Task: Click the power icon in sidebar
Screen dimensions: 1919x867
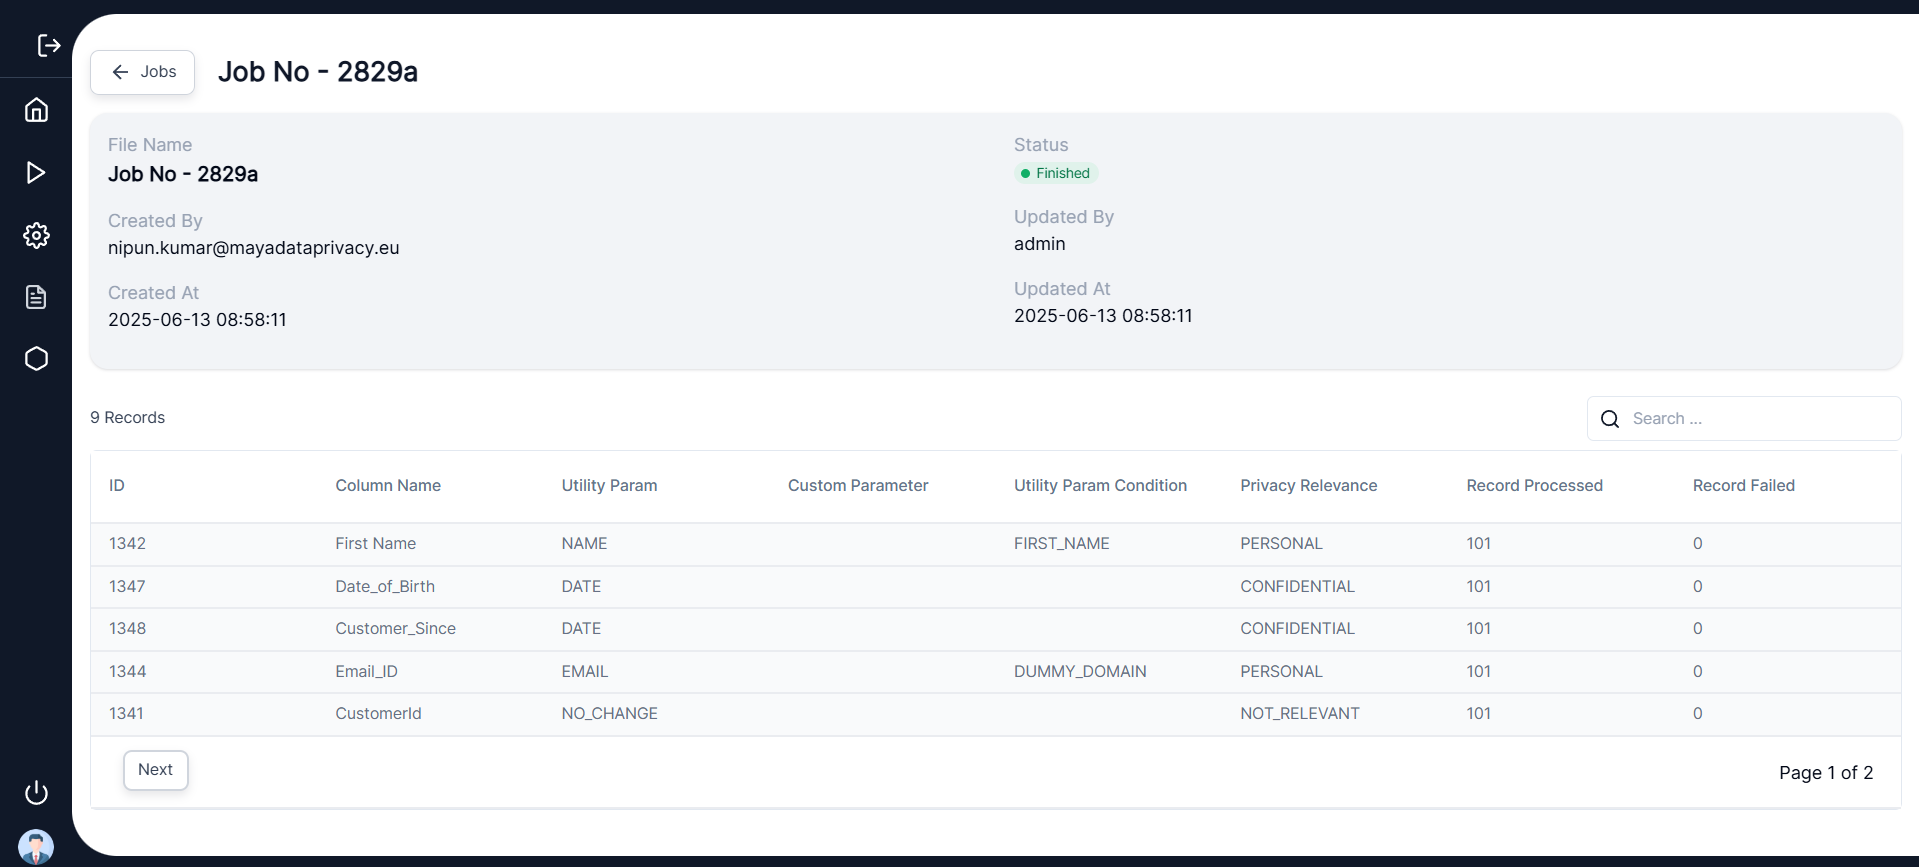Action: pos(36,793)
